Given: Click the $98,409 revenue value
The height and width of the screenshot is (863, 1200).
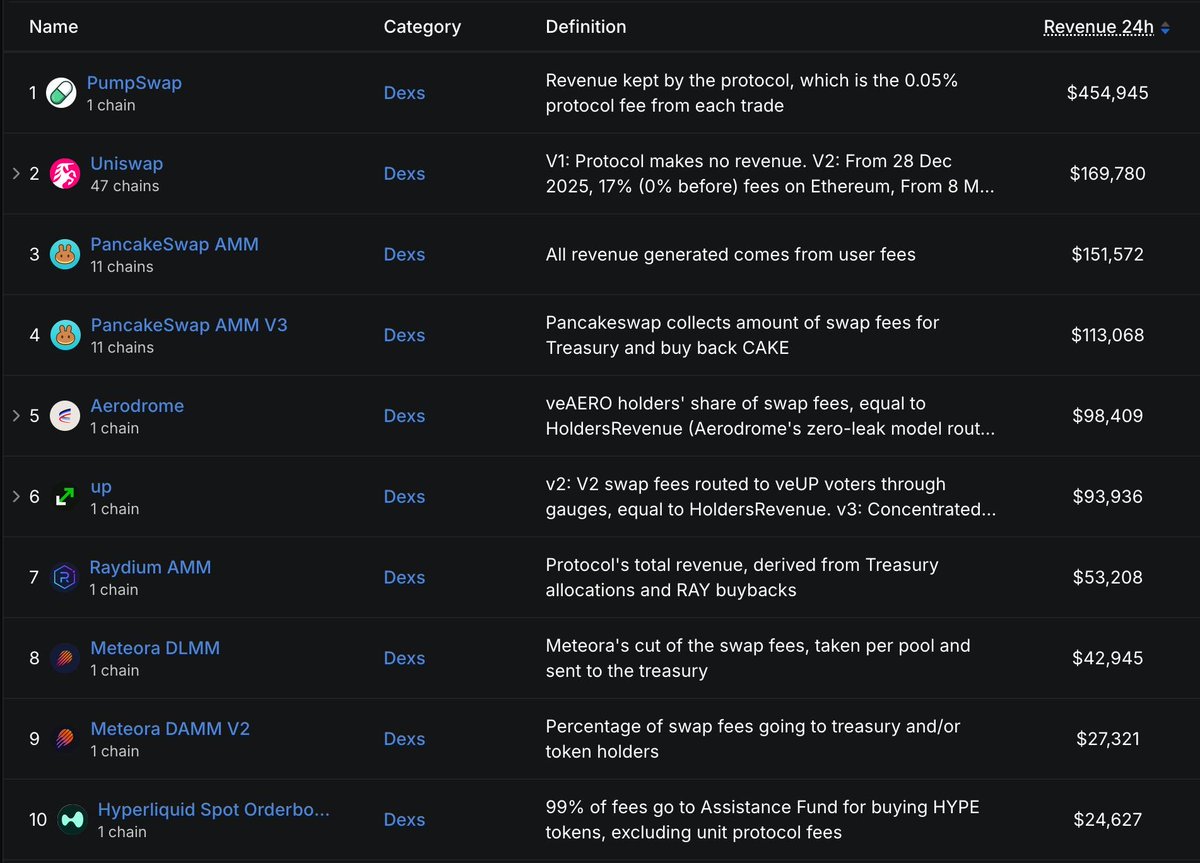Looking at the screenshot, I should pos(1108,416).
